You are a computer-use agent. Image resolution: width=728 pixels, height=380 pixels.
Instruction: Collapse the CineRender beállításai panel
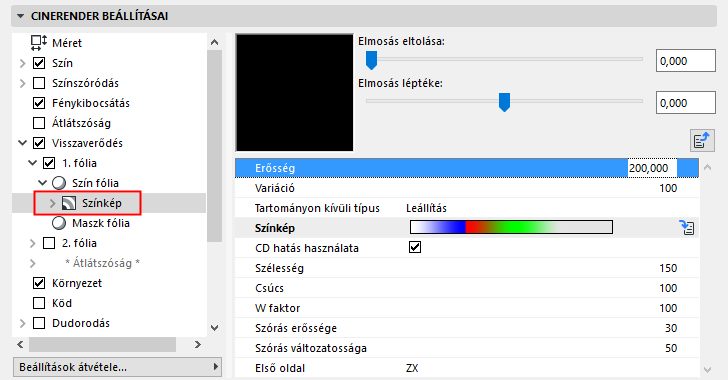20,16
